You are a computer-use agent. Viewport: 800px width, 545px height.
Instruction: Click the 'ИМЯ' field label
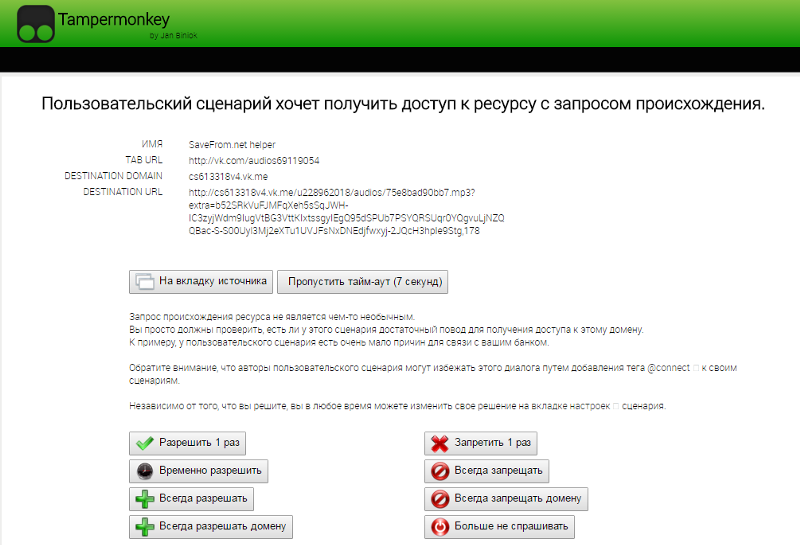pos(152,144)
